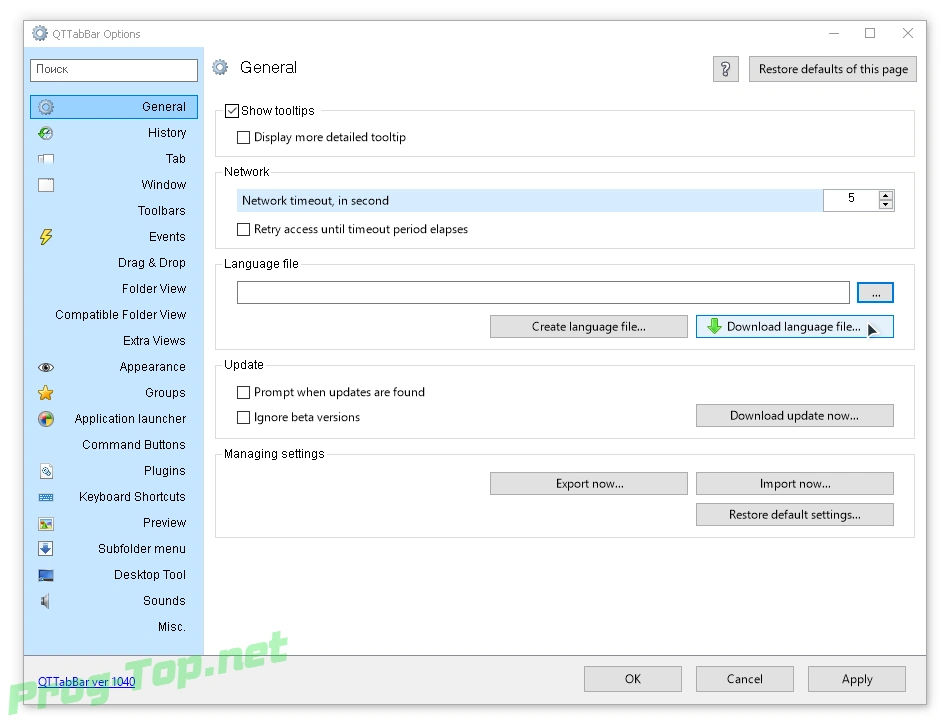This screenshot has height=725, width=950.
Task: Browse for language file with ellipsis button
Action: click(x=875, y=293)
